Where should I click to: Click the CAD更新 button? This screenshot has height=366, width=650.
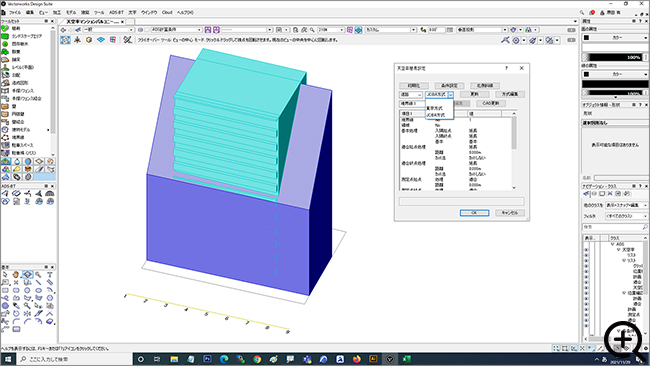click(491, 103)
